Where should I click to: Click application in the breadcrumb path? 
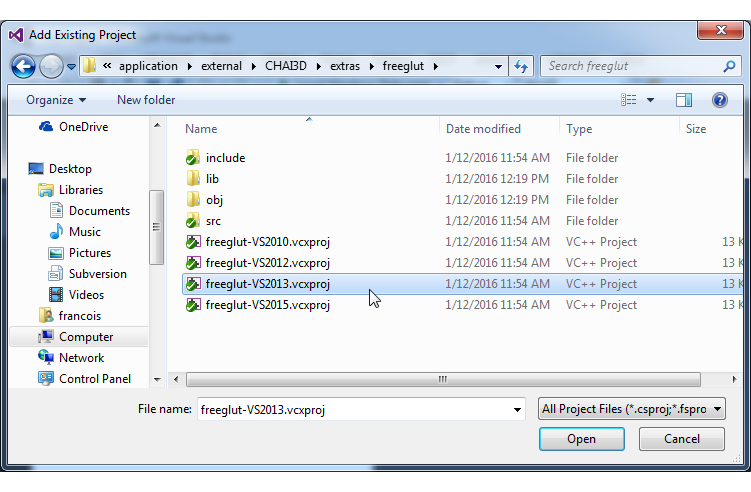[148, 66]
